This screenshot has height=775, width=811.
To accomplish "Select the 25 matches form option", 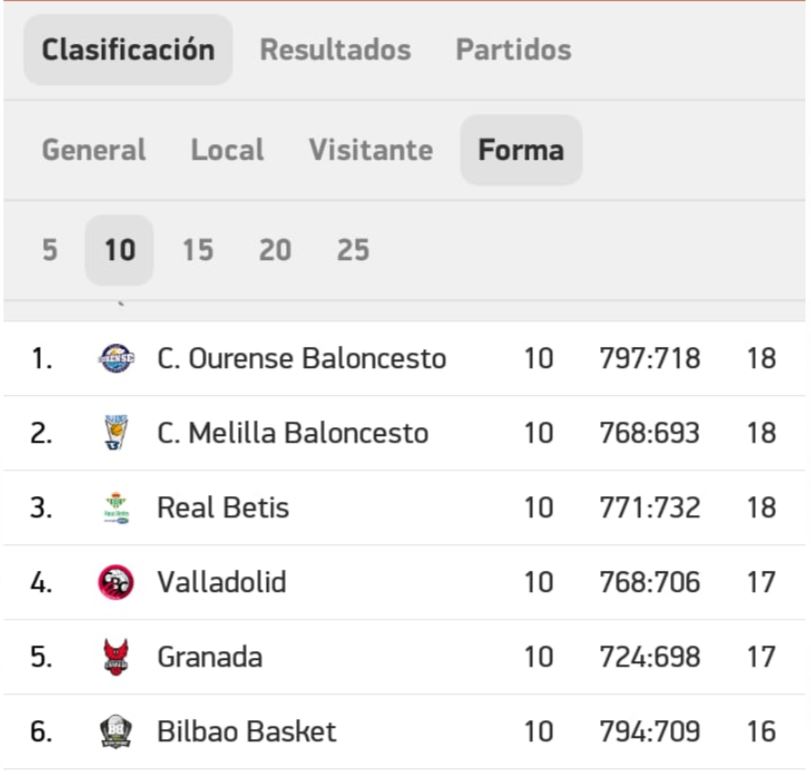I will pos(353,250).
